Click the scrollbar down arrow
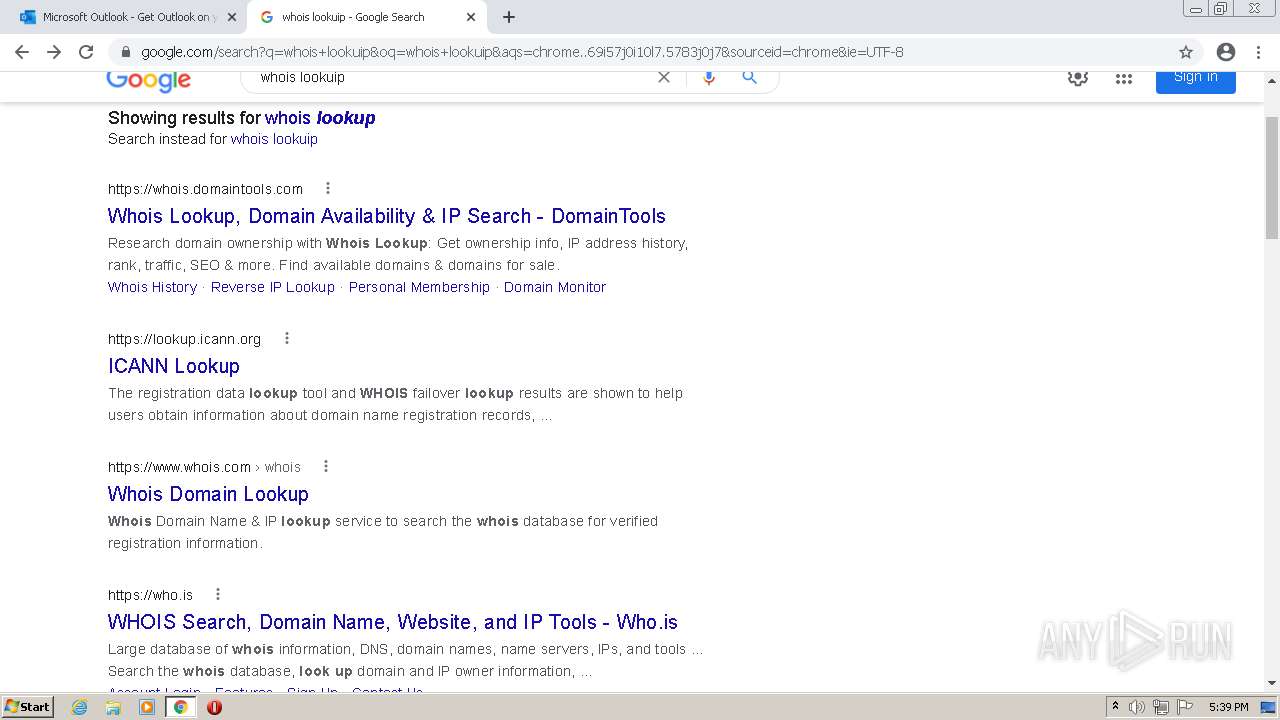1280x720 pixels. pyautogui.click(x=1272, y=683)
